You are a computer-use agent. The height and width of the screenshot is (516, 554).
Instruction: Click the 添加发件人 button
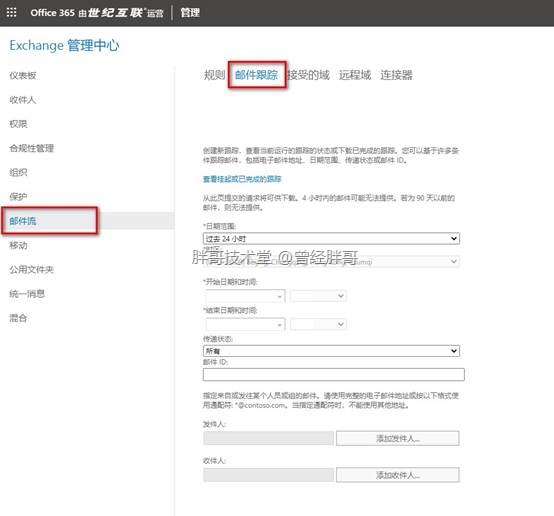(x=397, y=438)
